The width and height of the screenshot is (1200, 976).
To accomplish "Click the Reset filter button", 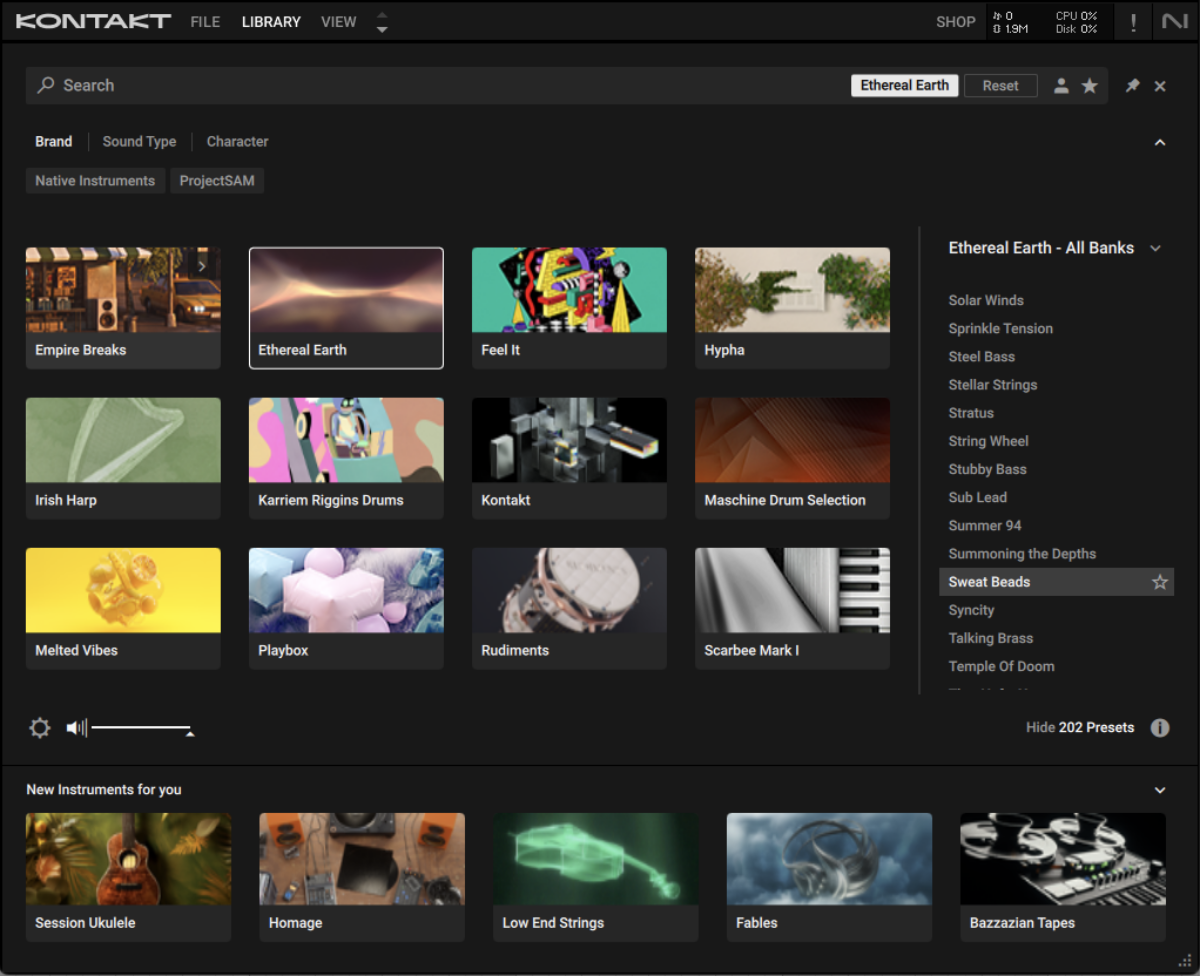I will [1001, 86].
